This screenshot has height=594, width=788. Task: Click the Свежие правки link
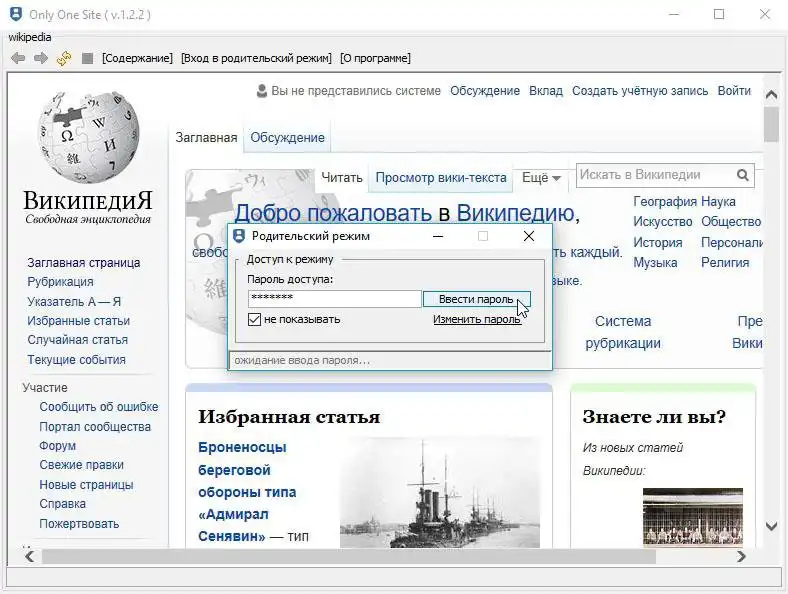pos(81,465)
